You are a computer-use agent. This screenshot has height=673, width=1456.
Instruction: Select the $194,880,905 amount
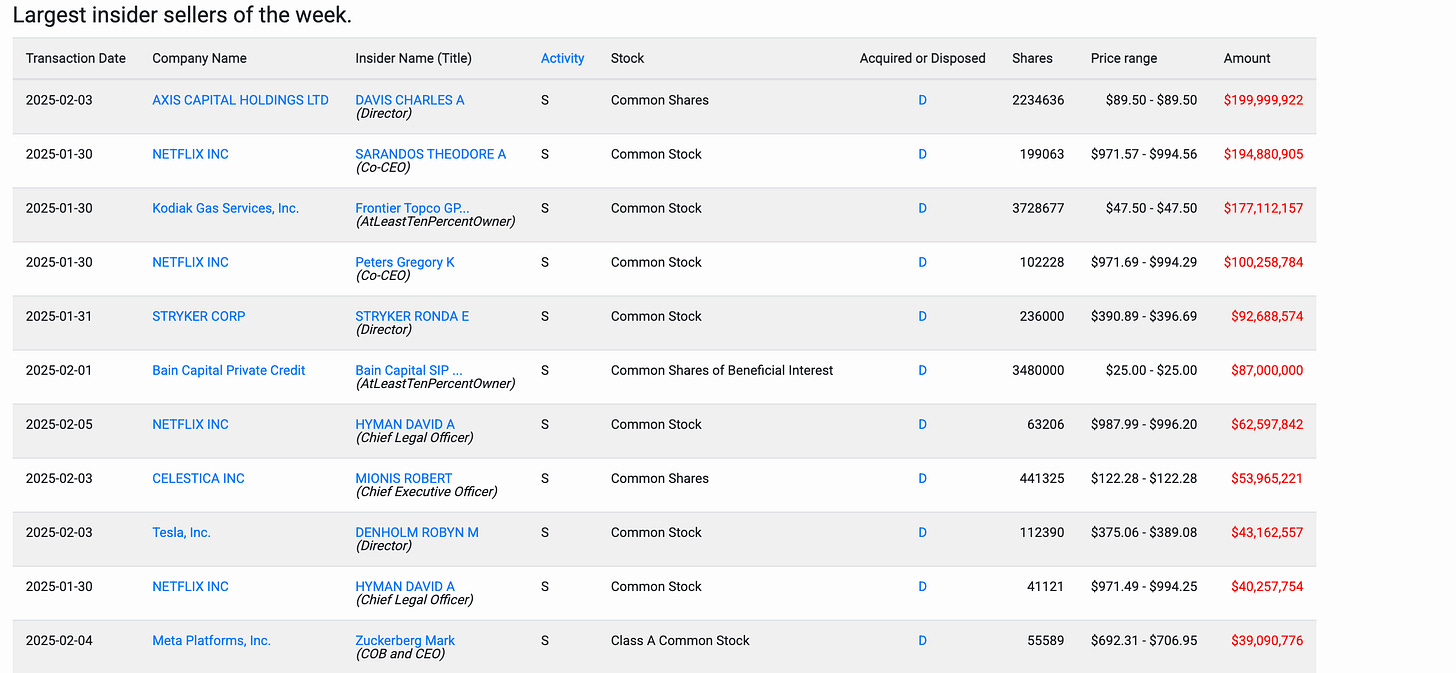point(1263,154)
